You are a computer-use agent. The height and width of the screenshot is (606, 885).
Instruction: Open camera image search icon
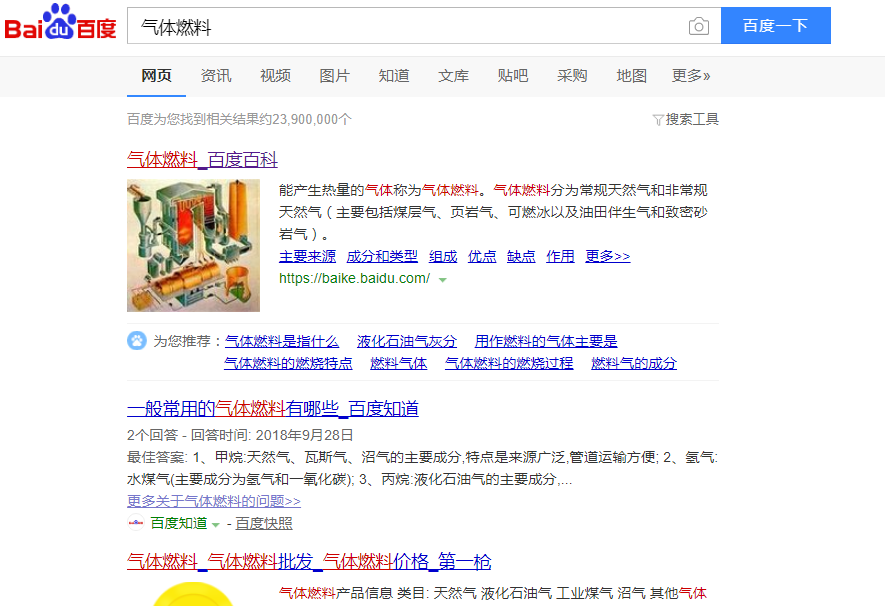[699, 26]
